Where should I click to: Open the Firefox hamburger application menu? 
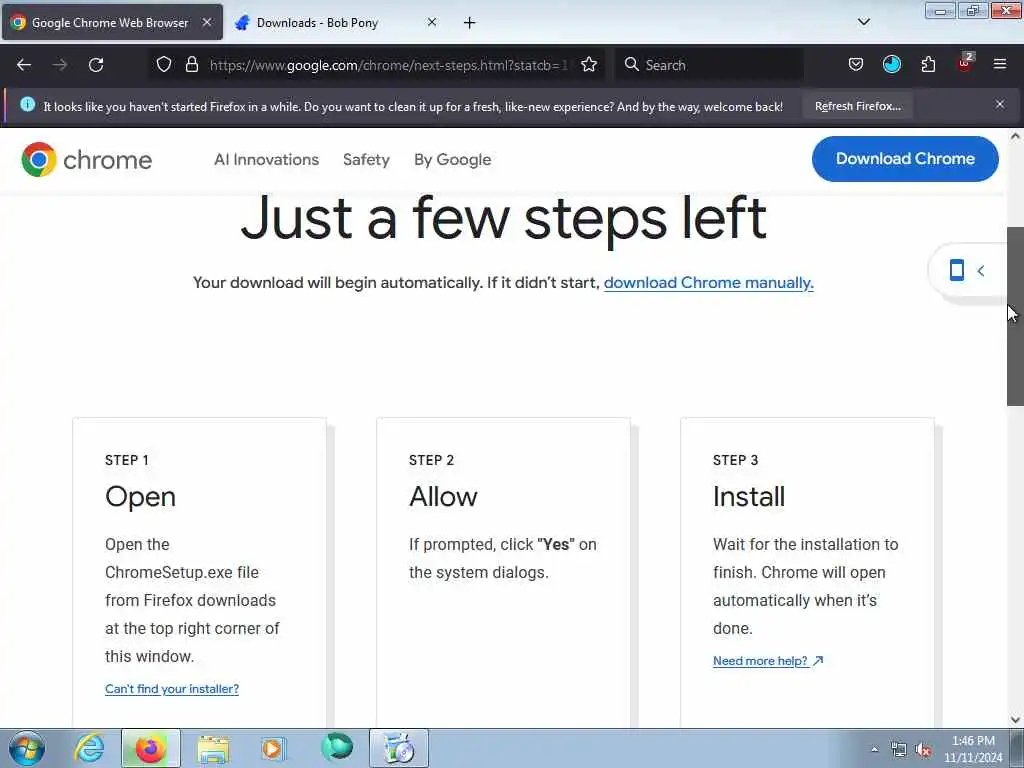(1000, 65)
